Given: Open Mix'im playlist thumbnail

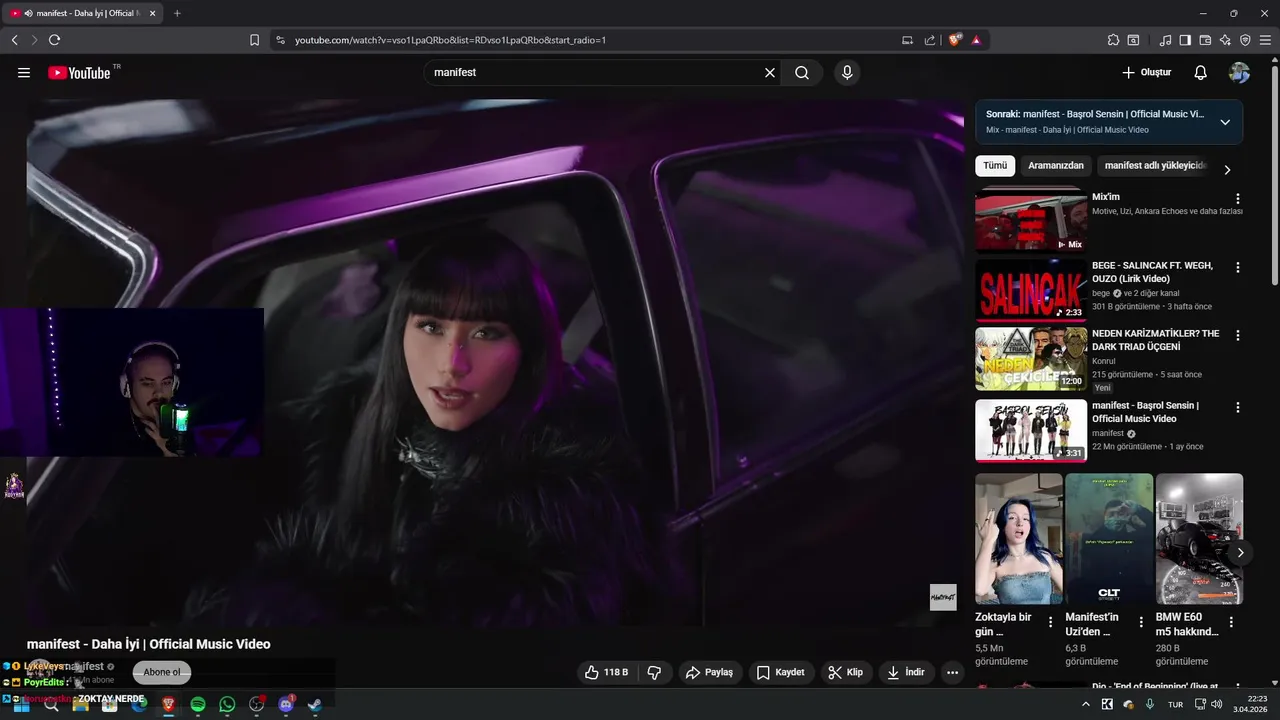Looking at the screenshot, I should coord(1031,219).
